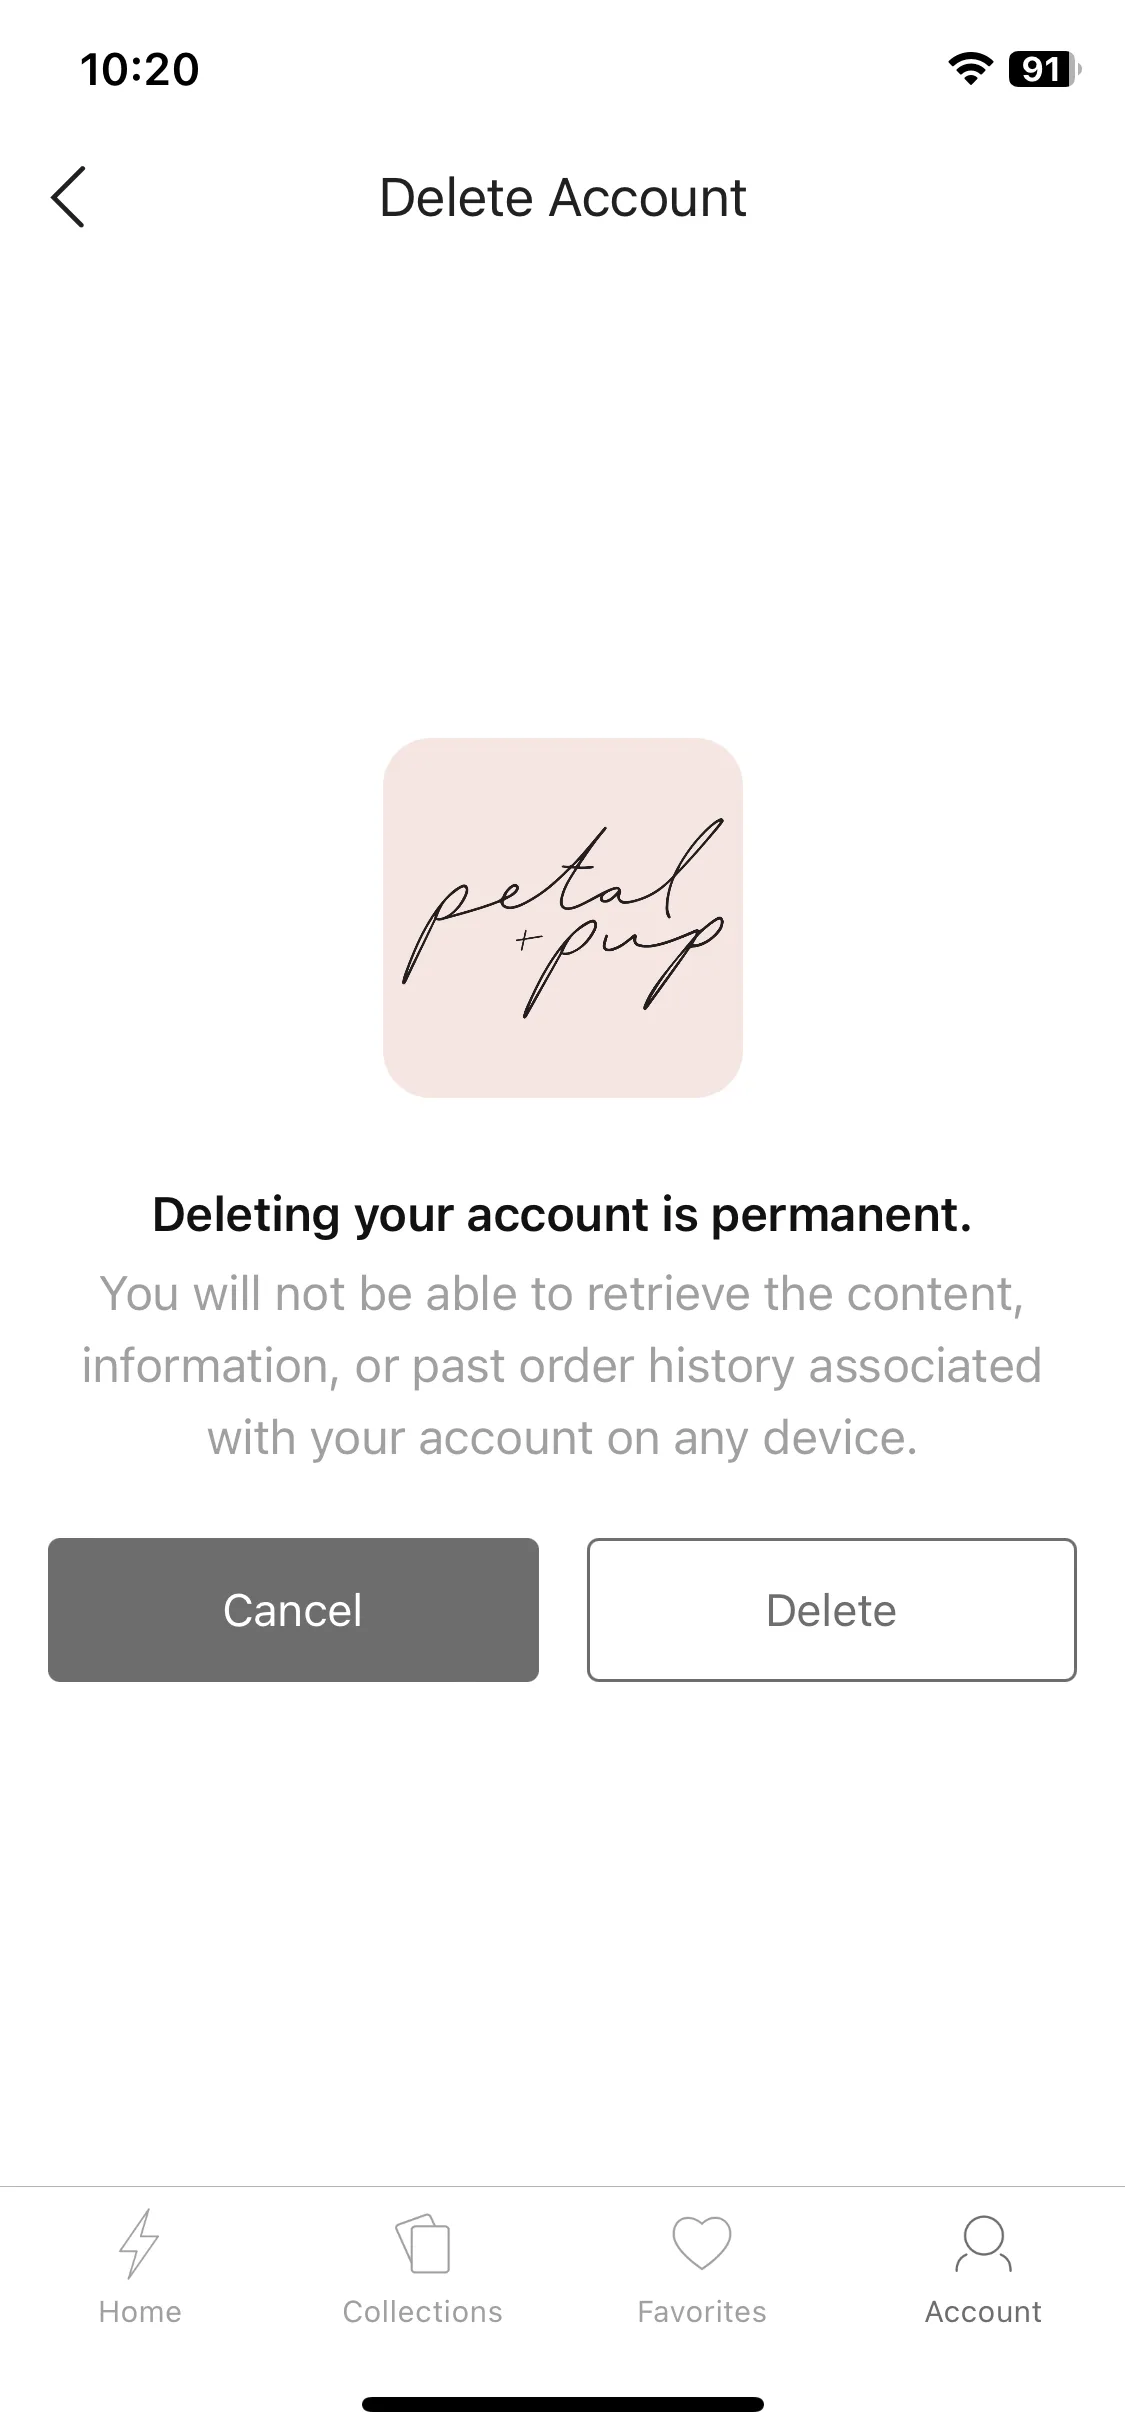Screen dimensions: 1125x2436
Task: Switch to the Home tab label
Action: 140,2312
